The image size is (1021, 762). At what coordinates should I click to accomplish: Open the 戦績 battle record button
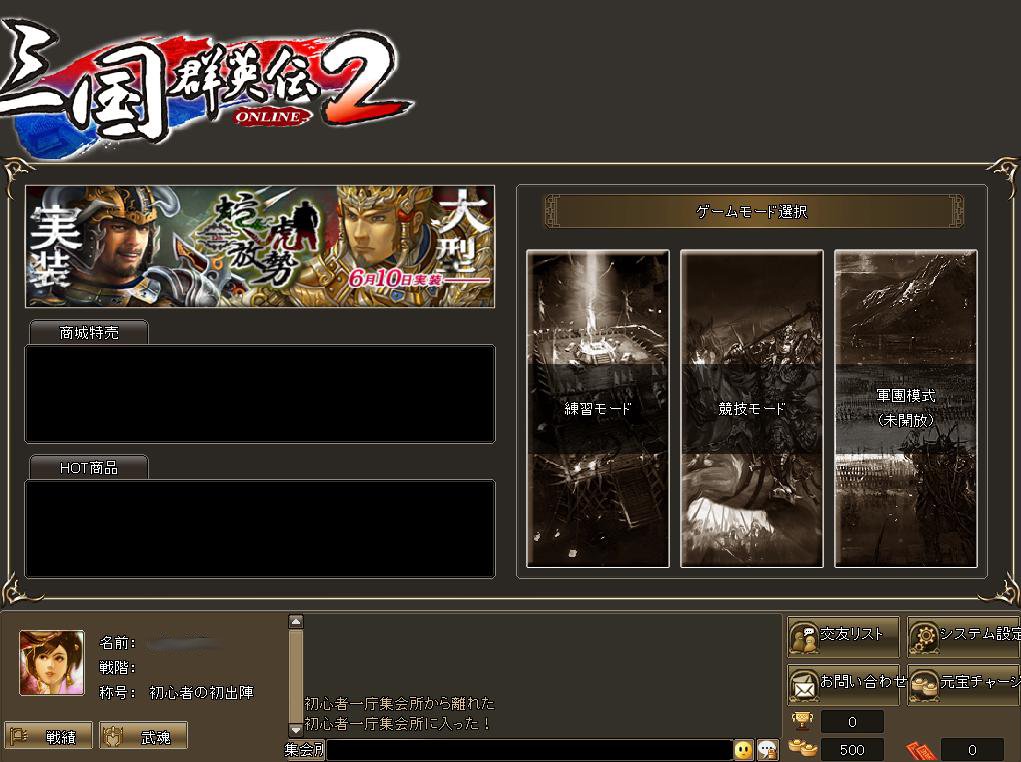click(x=49, y=736)
